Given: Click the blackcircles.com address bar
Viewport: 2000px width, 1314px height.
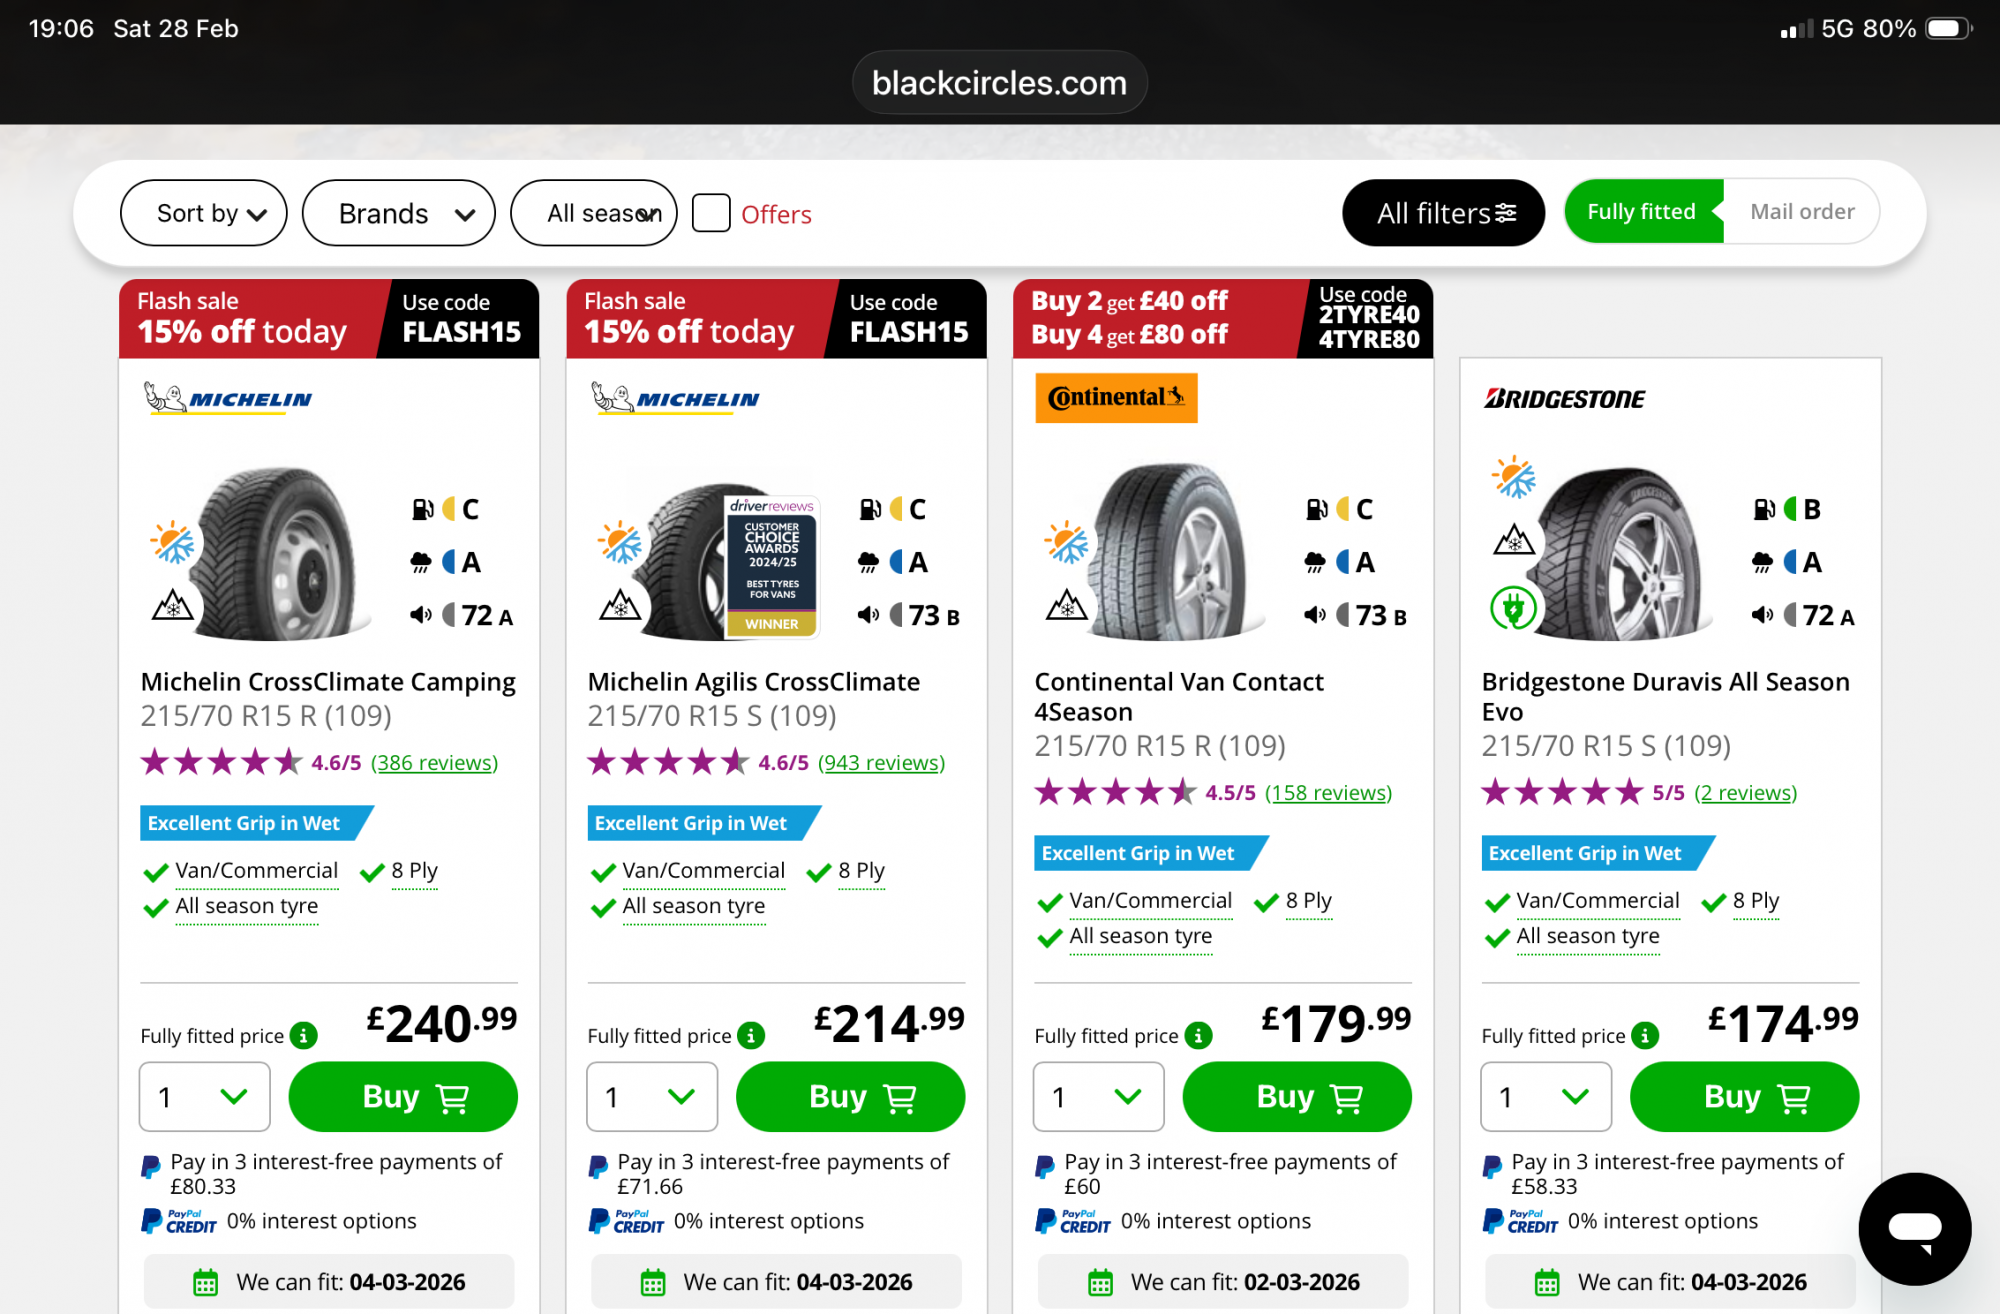Looking at the screenshot, I should tap(999, 83).
